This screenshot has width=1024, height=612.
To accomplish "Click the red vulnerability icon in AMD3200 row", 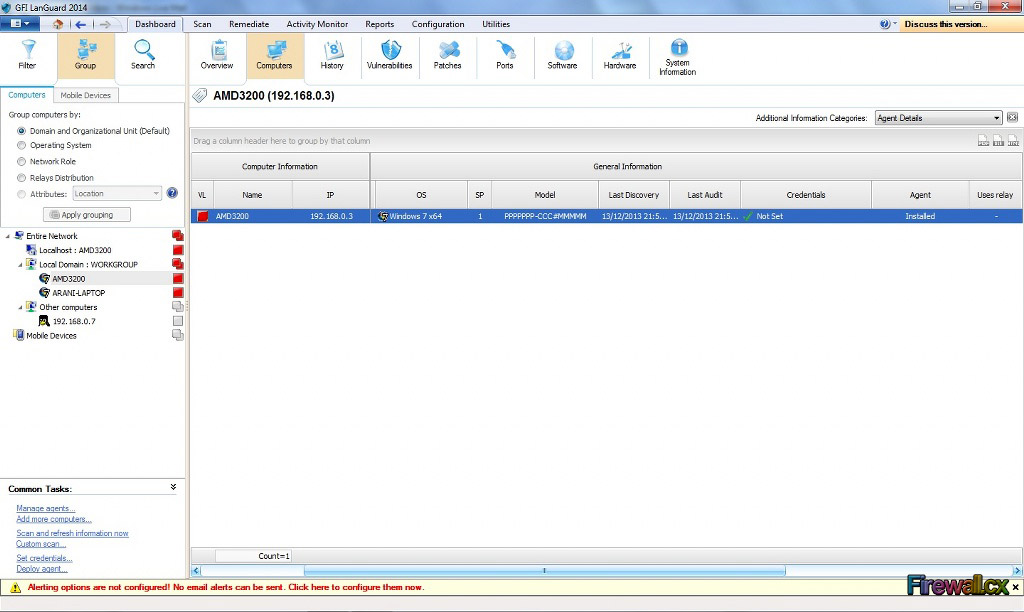I will [203, 216].
